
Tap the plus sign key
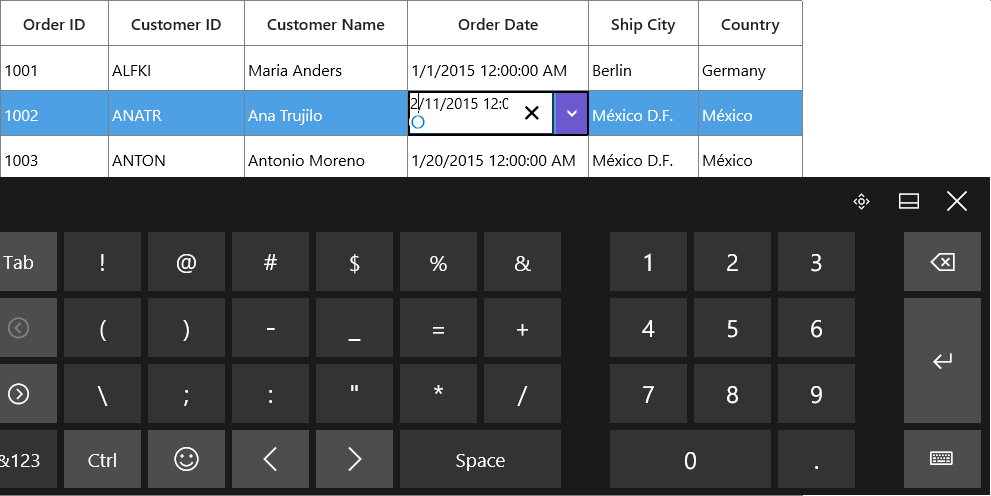(x=523, y=328)
